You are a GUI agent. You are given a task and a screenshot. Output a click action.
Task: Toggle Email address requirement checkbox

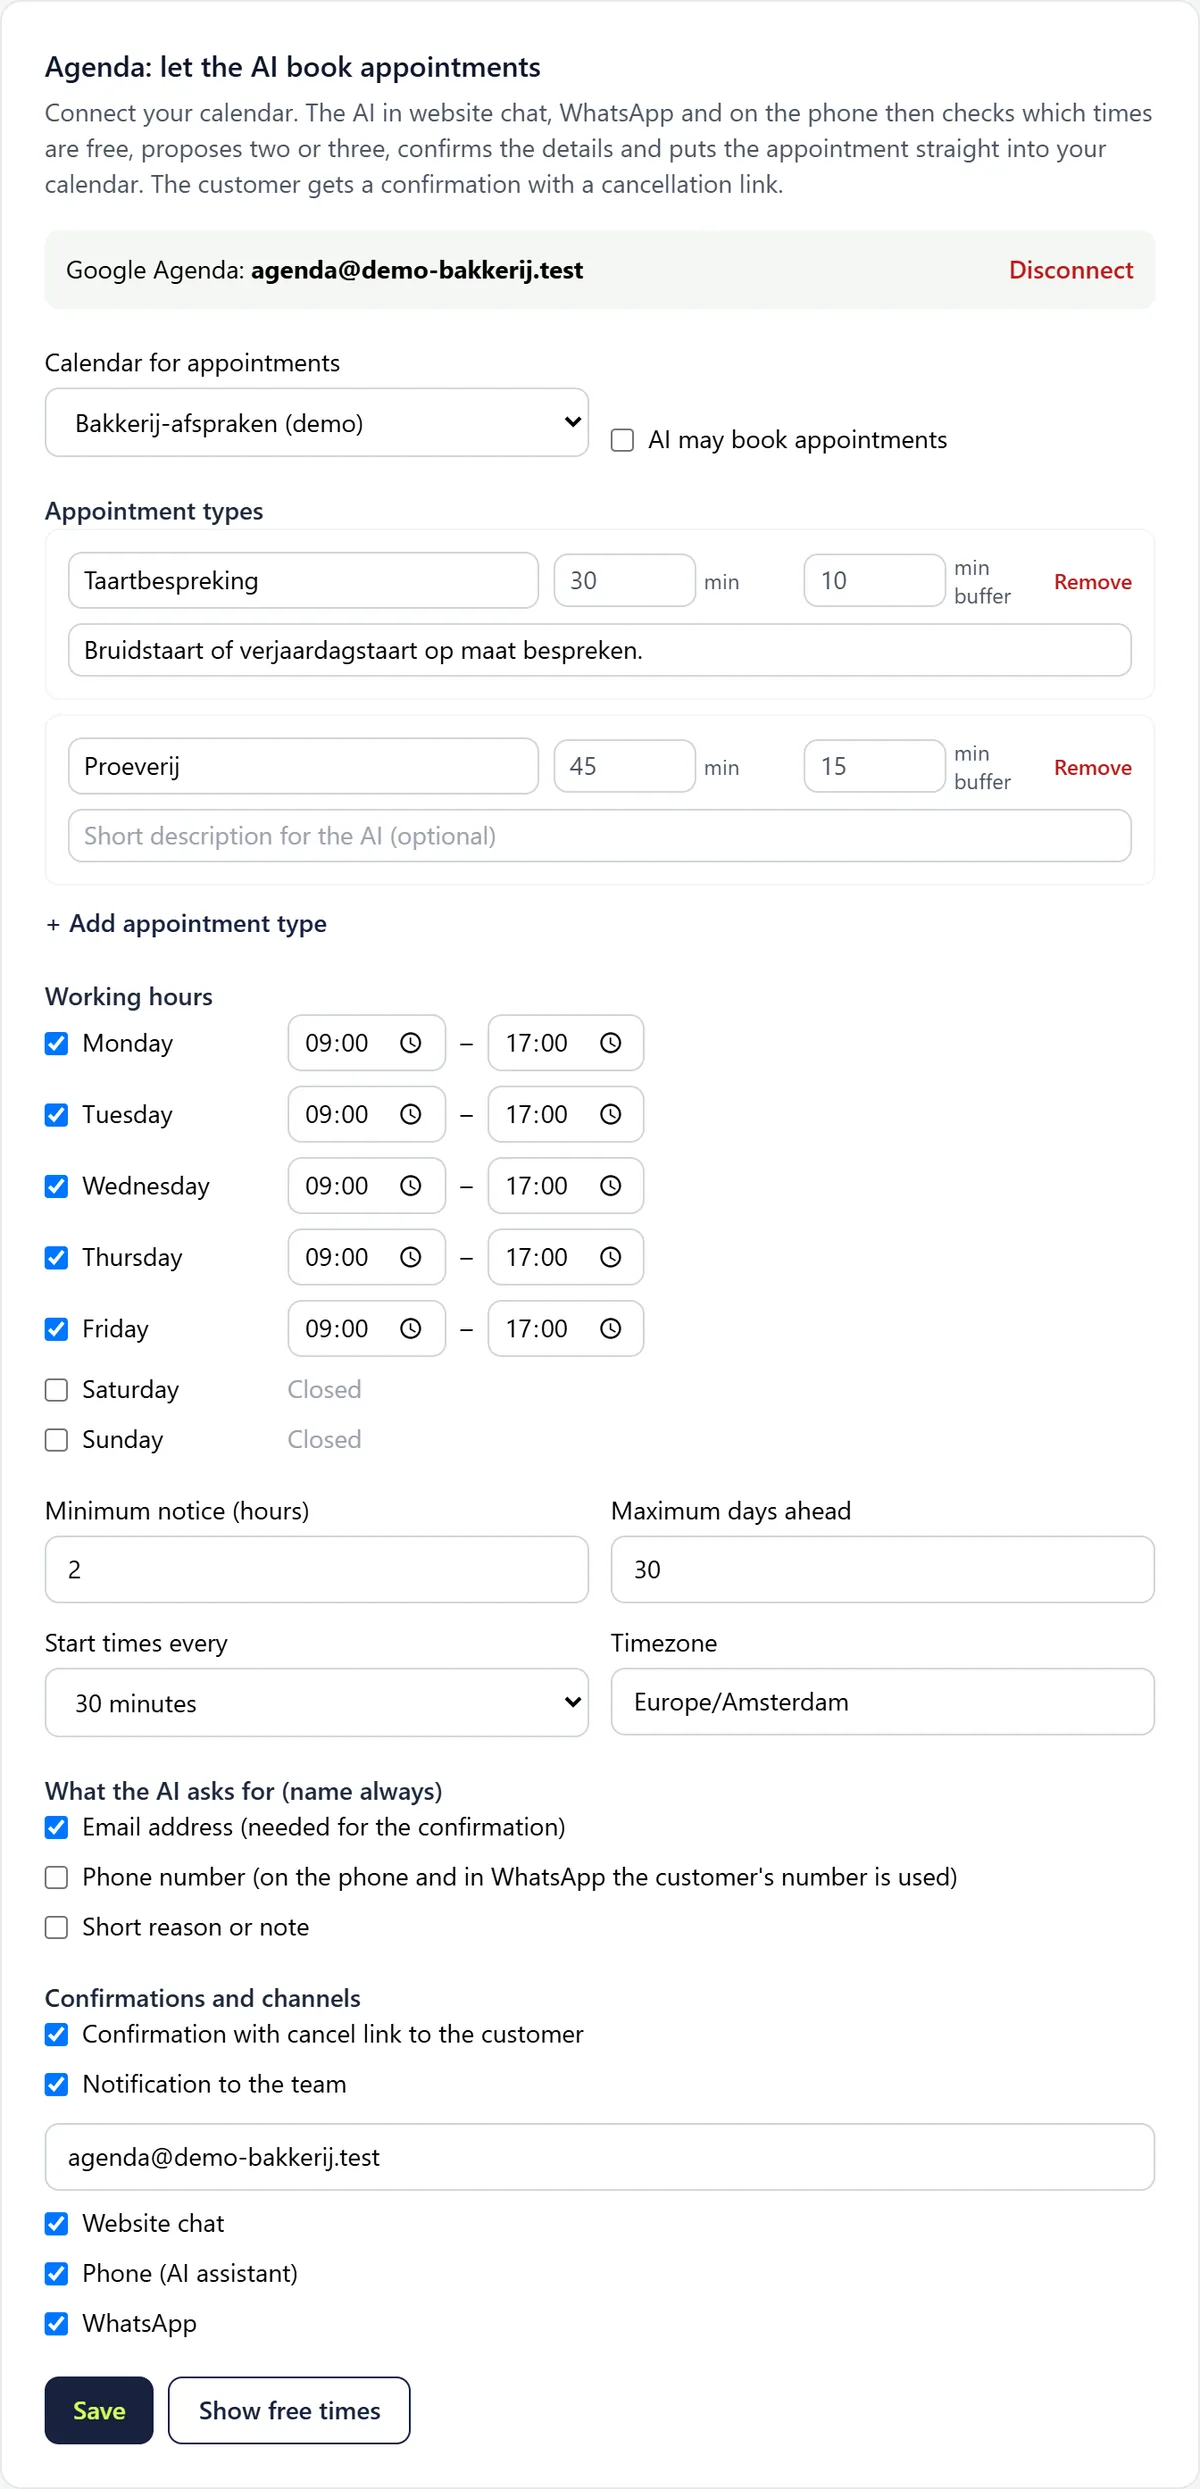click(57, 1828)
